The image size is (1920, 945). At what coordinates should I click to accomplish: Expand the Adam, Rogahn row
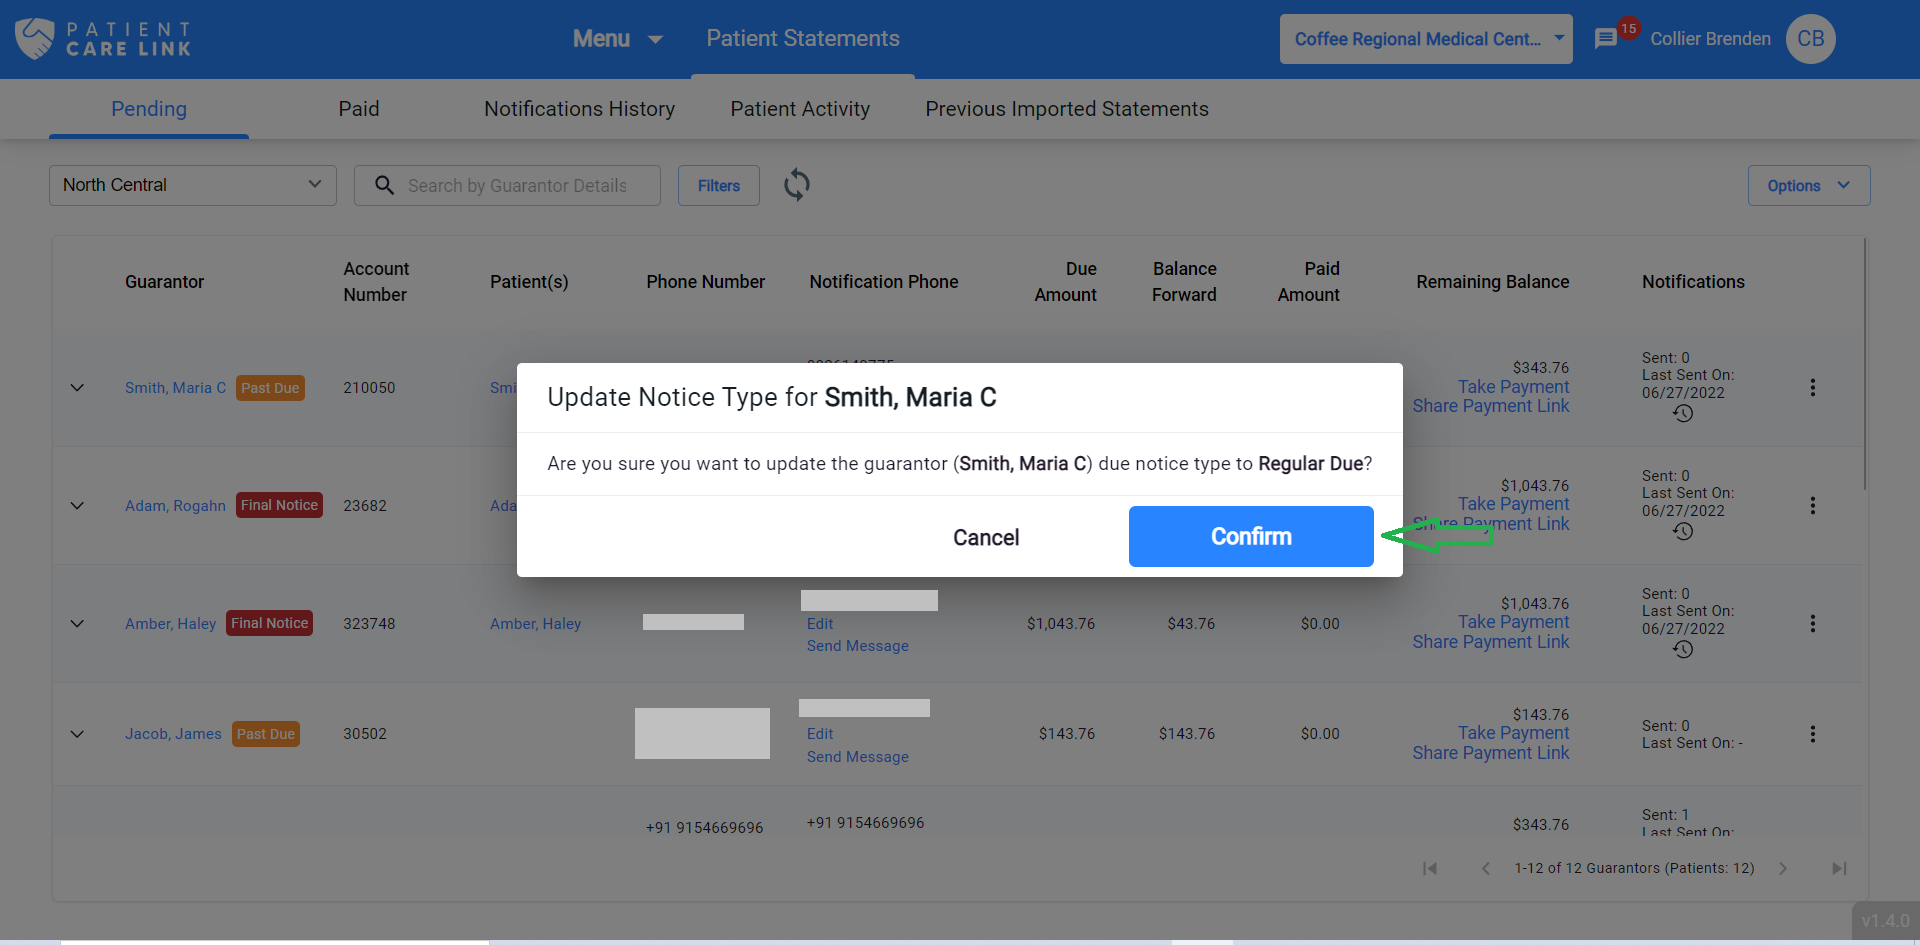[x=77, y=506]
